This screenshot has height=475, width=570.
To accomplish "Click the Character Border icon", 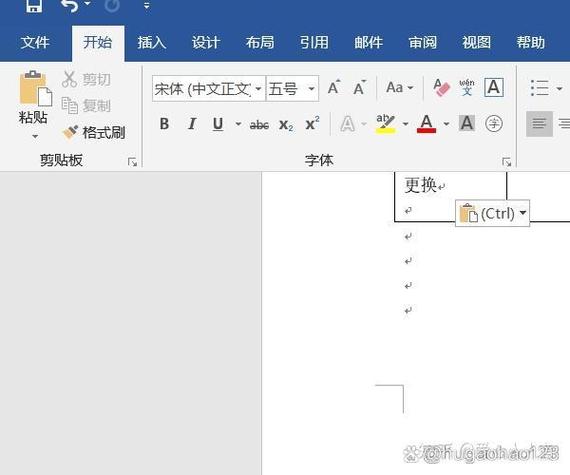I will pos(494,88).
